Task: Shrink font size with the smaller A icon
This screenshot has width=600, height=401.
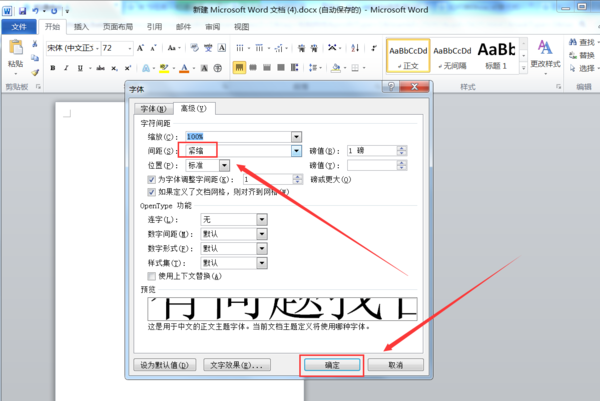Action: pyautogui.click(x=153, y=48)
